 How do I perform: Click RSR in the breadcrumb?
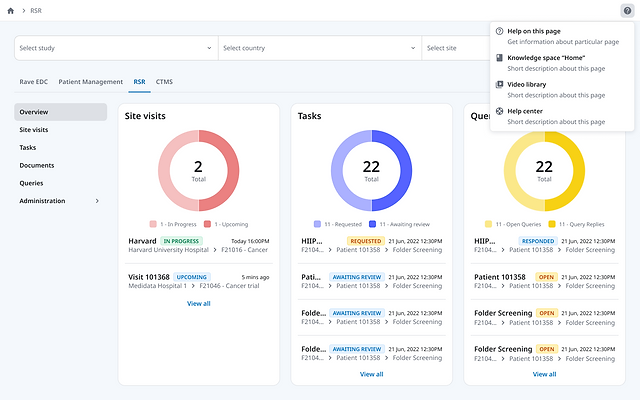click(x=36, y=11)
